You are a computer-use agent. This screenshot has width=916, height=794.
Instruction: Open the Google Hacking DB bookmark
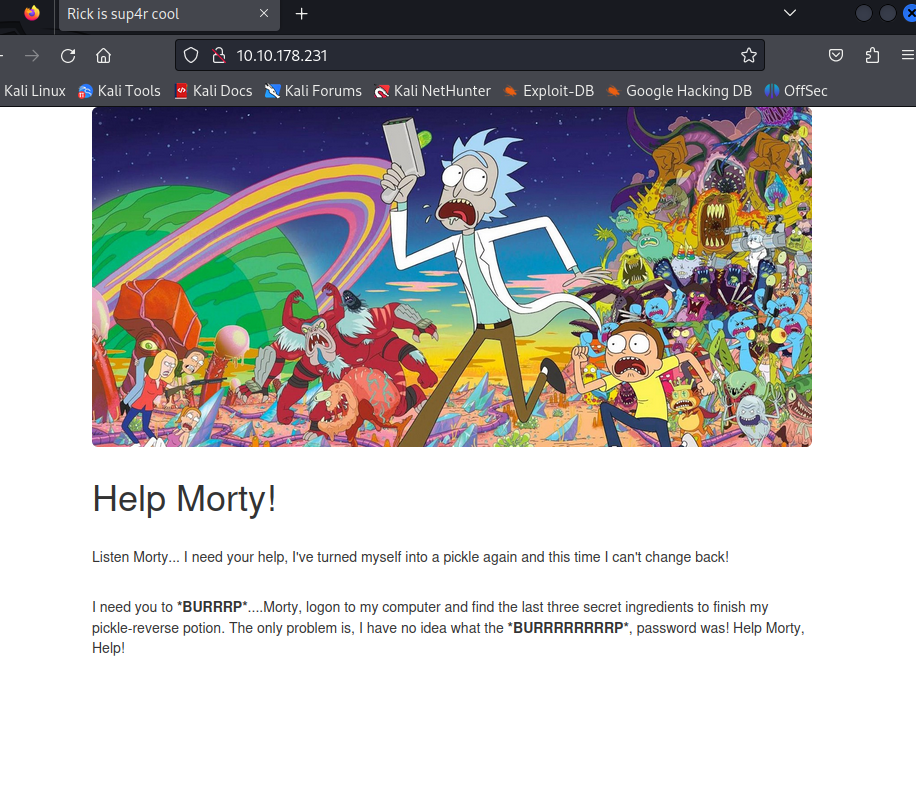click(x=679, y=91)
